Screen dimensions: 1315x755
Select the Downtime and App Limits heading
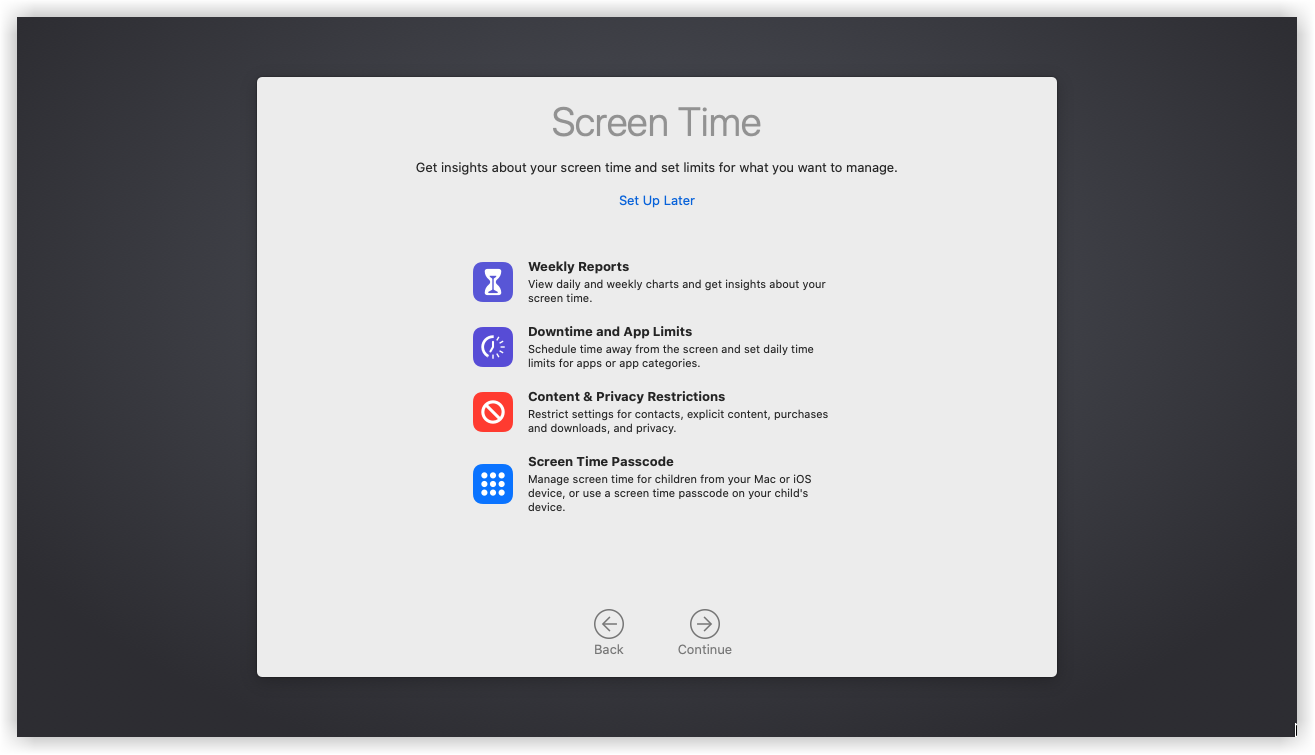pos(610,332)
